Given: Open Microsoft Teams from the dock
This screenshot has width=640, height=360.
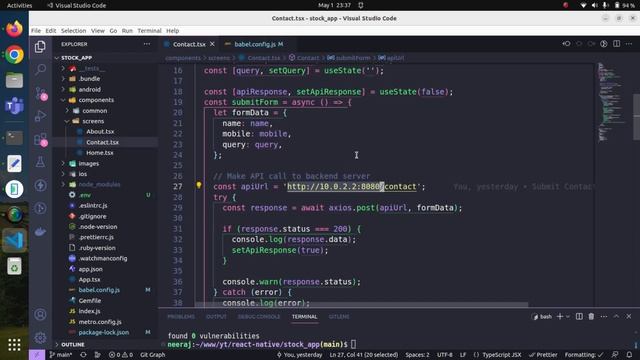Looking at the screenshot, I should coord(14,106).
